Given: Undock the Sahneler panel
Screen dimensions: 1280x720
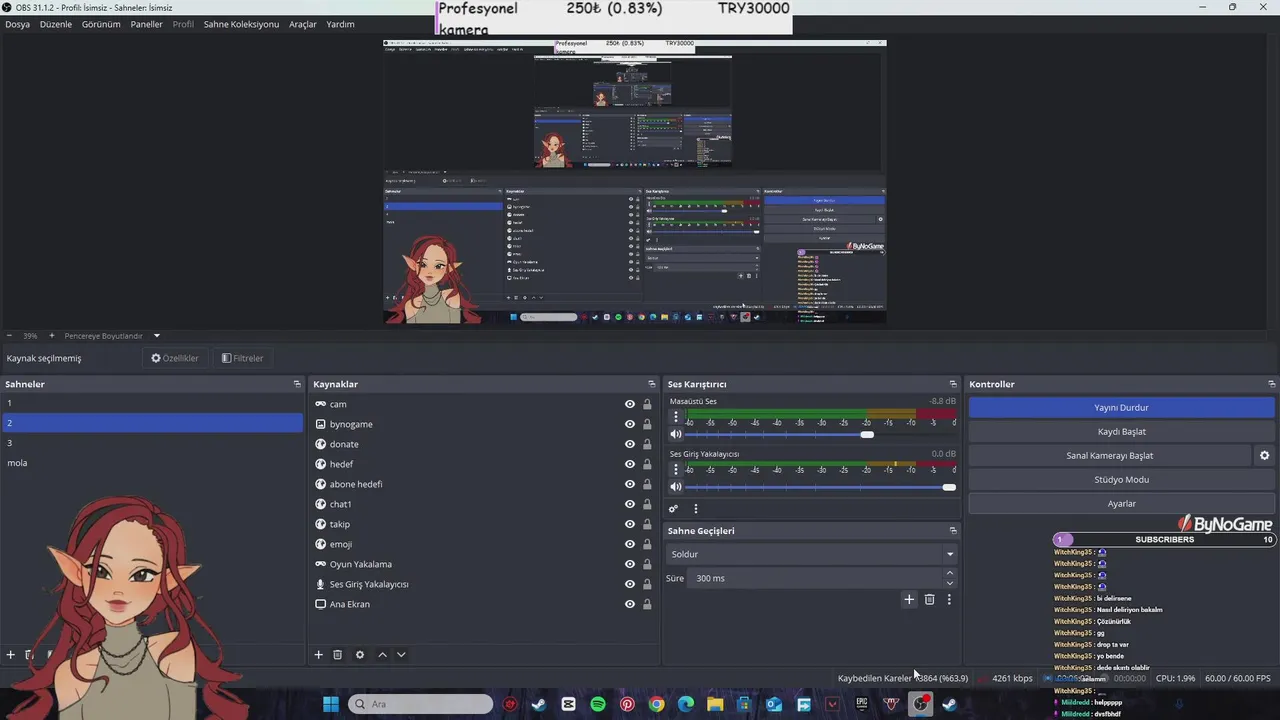Looking at the screenshot, I should coord(297,384).
